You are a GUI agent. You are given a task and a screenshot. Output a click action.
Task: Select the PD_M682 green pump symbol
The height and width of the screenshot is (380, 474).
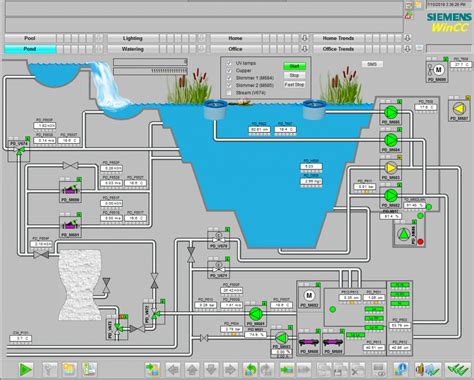(391, 195)
